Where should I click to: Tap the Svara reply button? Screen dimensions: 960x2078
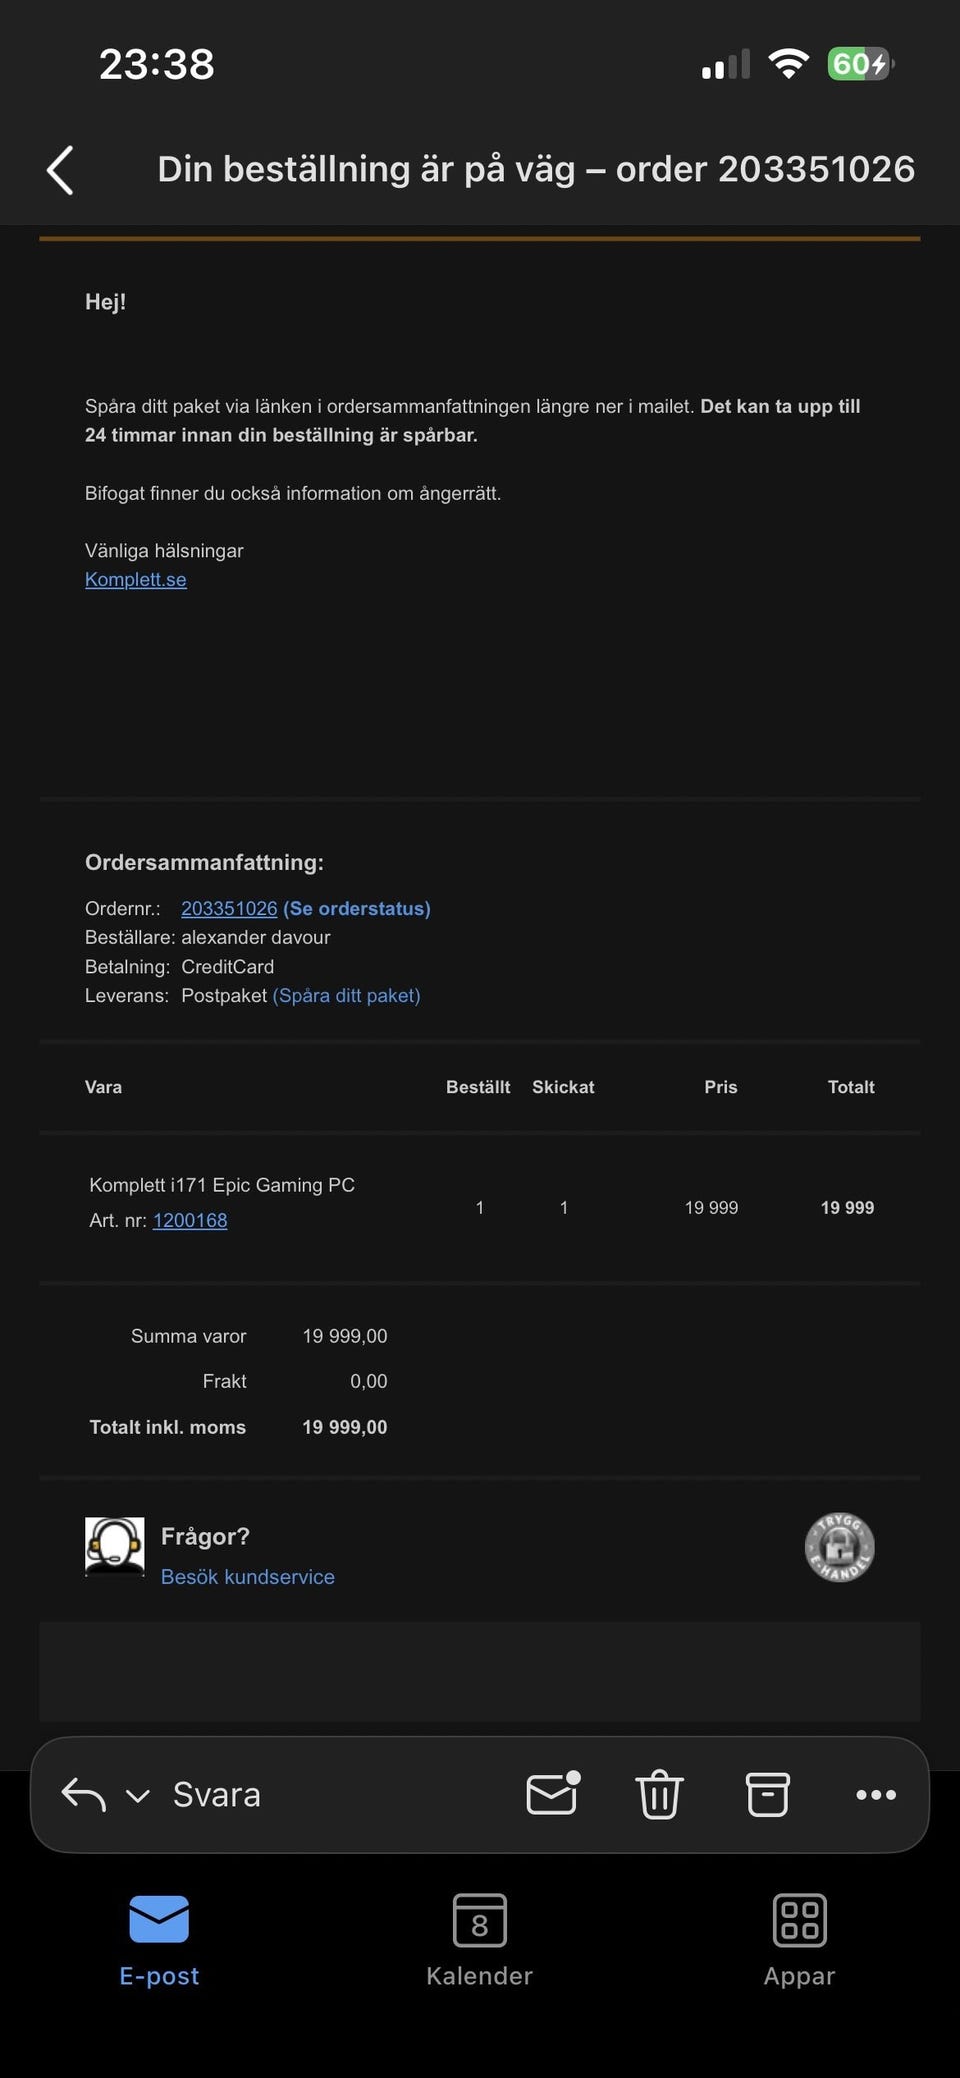point(217,1795)
